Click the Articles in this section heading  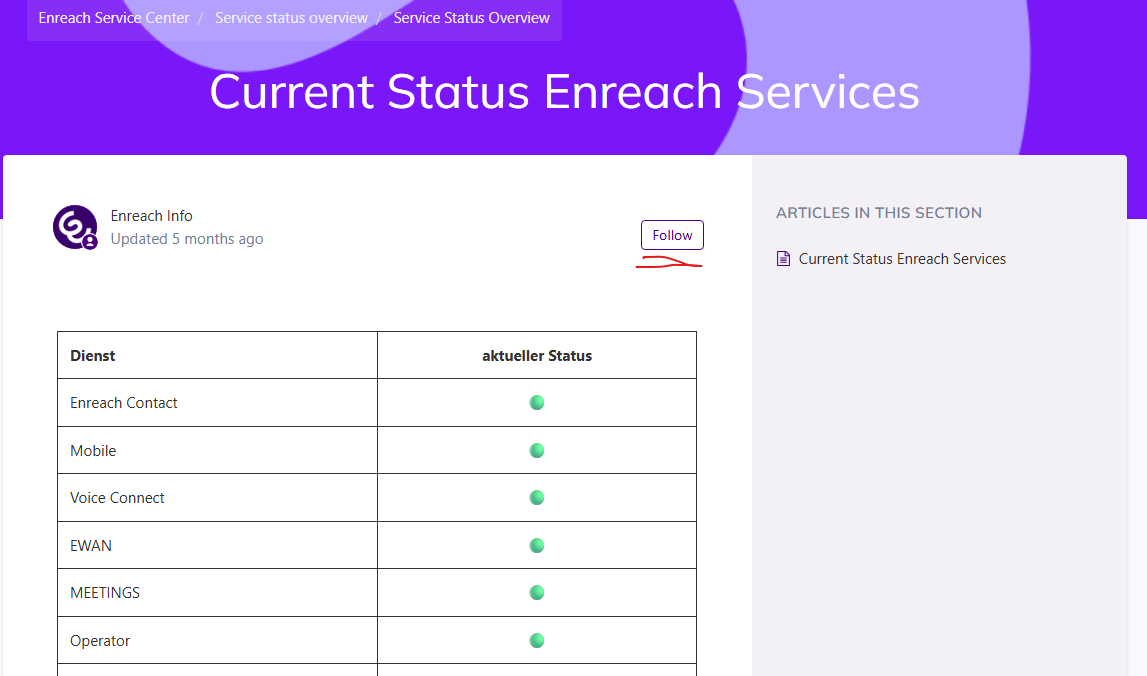(878, 213)
